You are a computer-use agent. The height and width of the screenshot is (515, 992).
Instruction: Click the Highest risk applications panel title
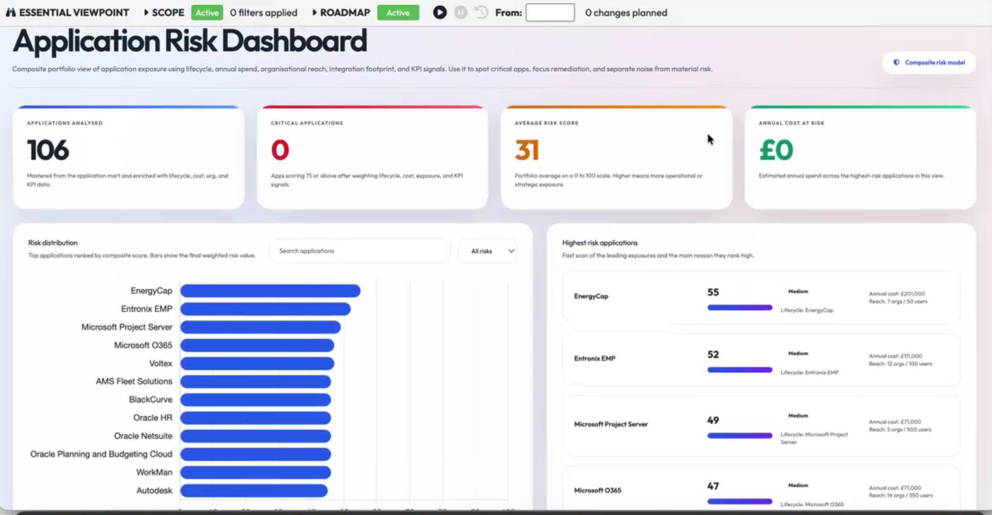(x=600, y=243)
